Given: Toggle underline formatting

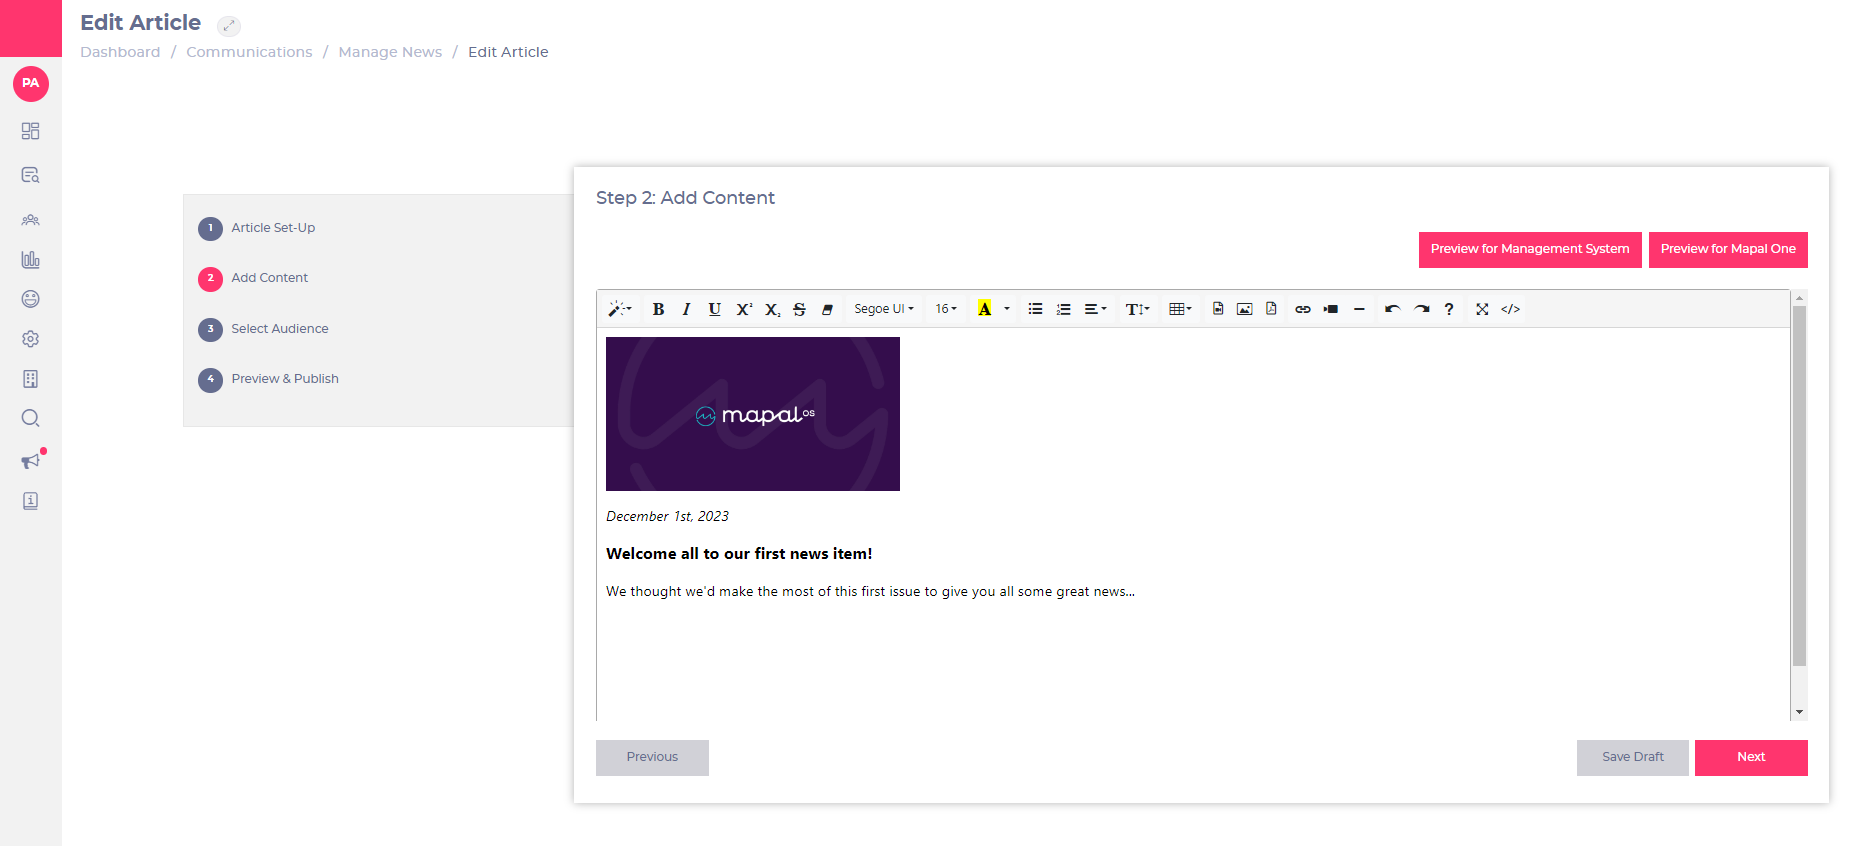Looking at the screenshot, I should tap(714, 309).
